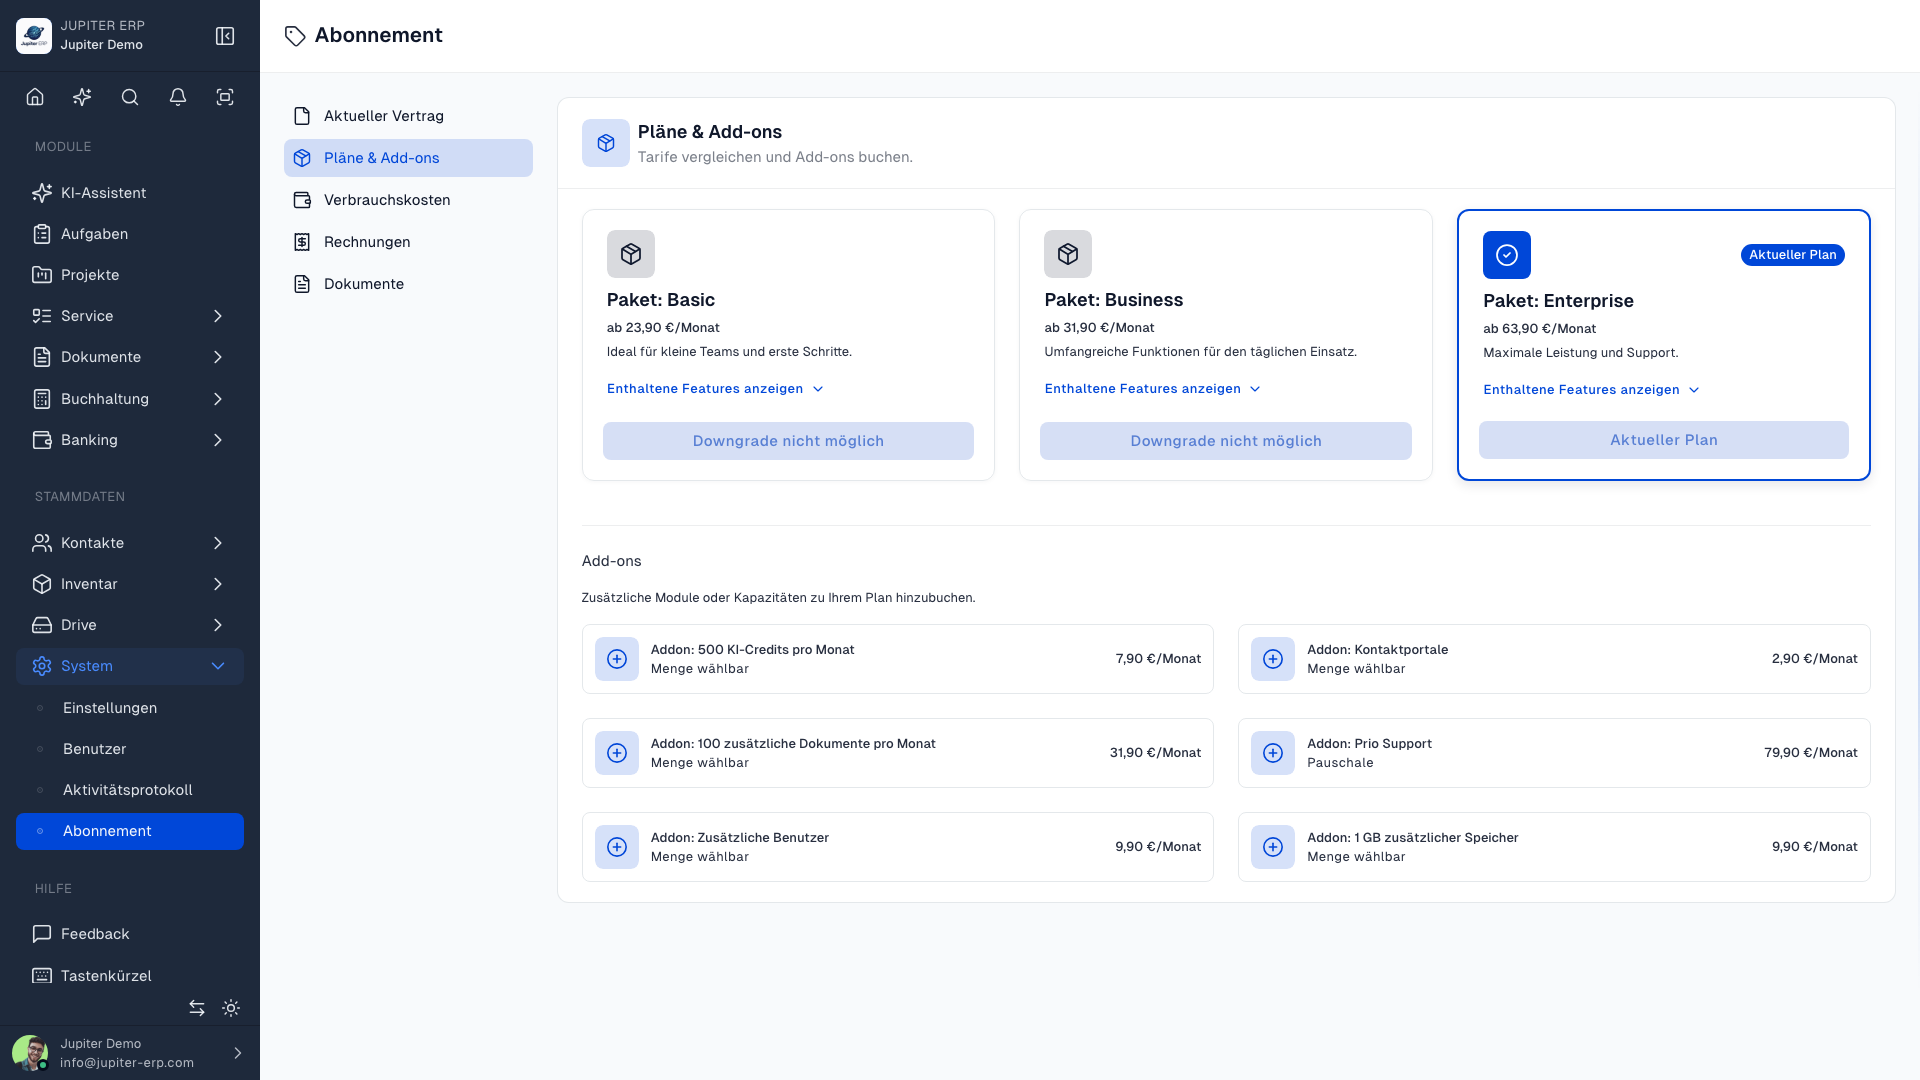Click the scan icon in sidebar toolbar
This screenshot has width=1920, height=1080.
tap(225, 97)
